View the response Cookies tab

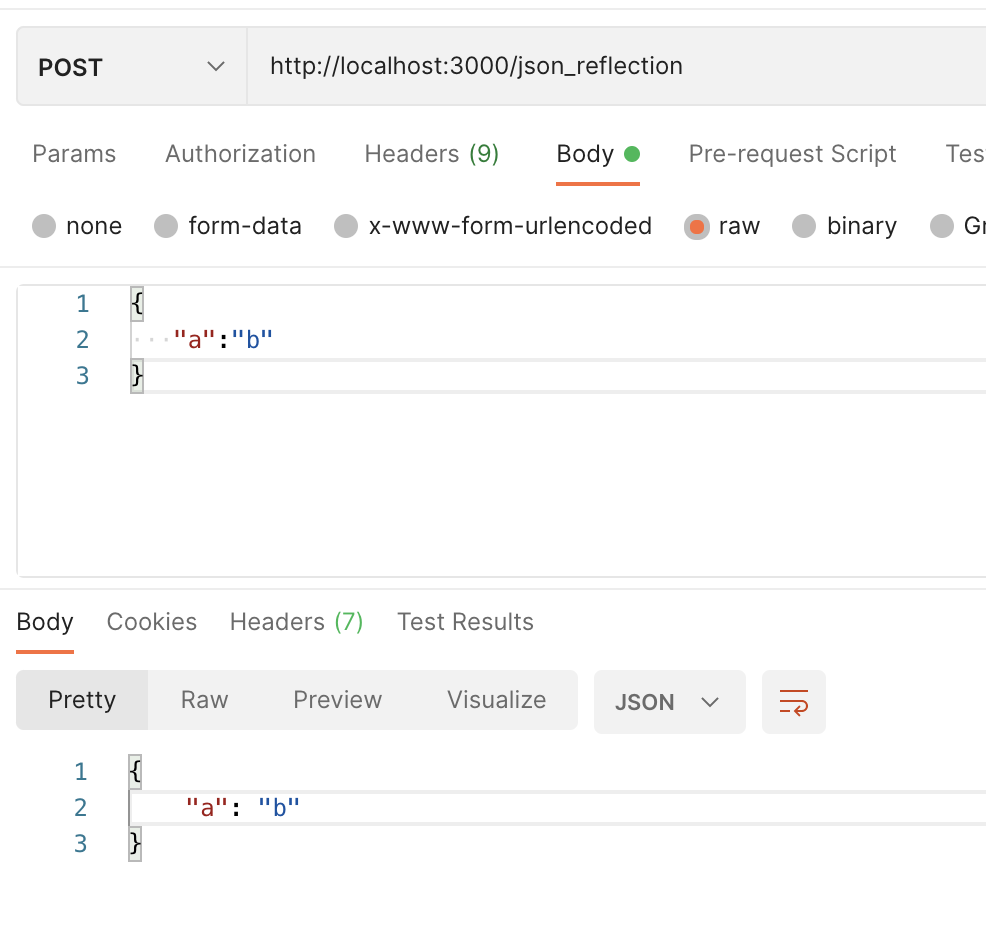(151, 622)
